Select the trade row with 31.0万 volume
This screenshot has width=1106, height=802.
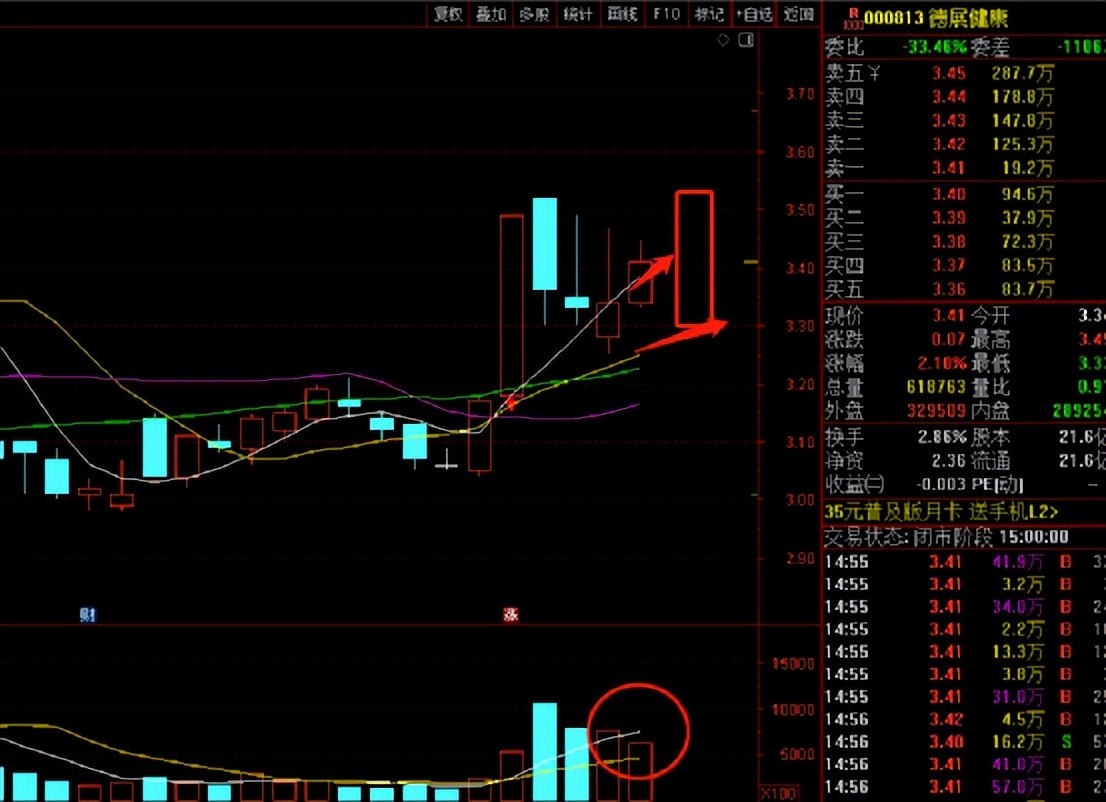[964, 697]
